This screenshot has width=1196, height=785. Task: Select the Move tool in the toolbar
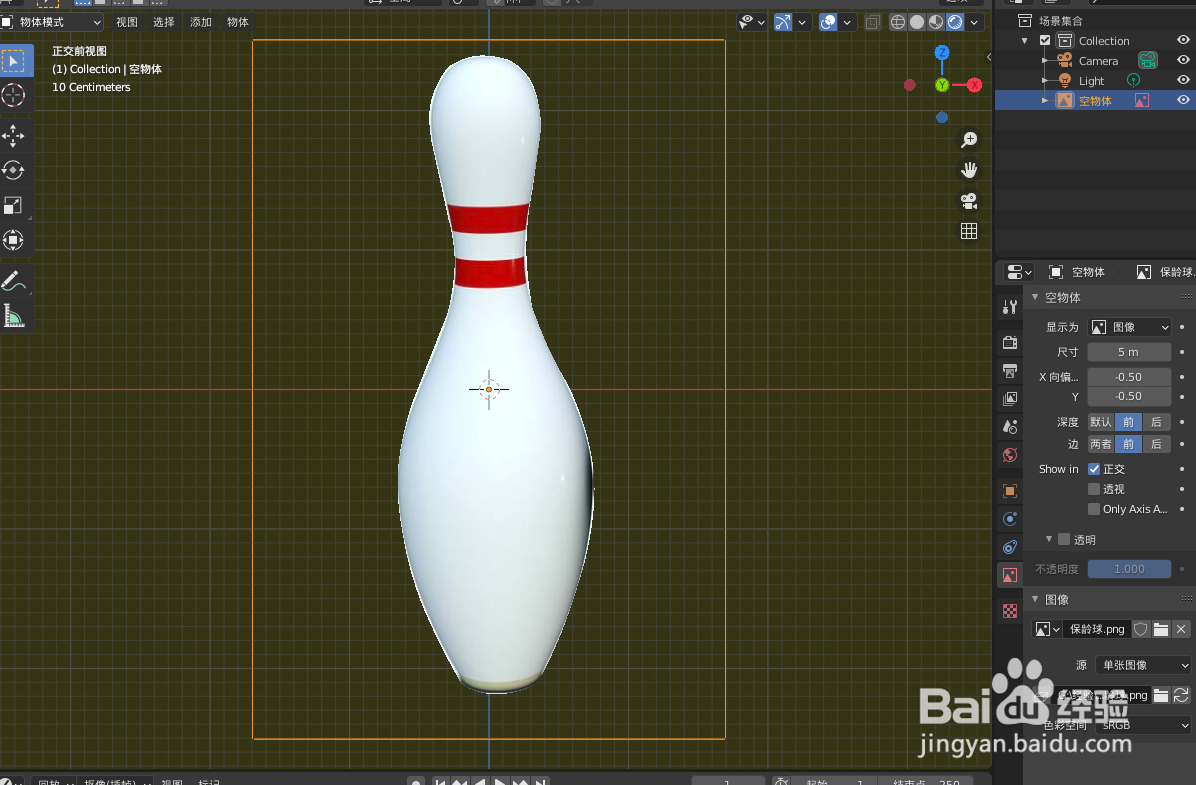tap(16, 136)
